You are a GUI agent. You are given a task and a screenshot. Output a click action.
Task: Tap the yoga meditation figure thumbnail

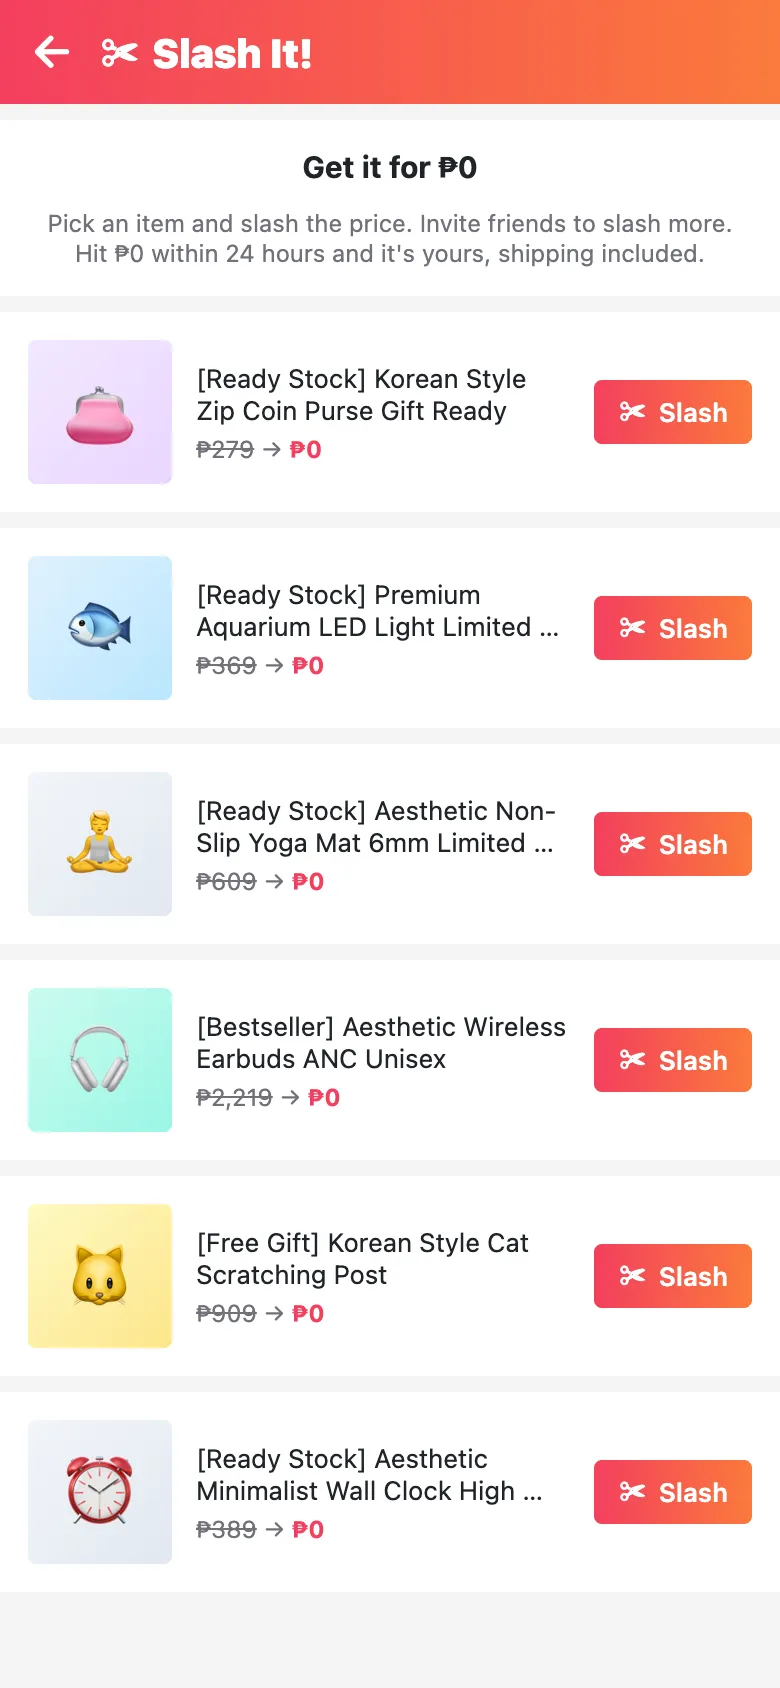(100, 844)
